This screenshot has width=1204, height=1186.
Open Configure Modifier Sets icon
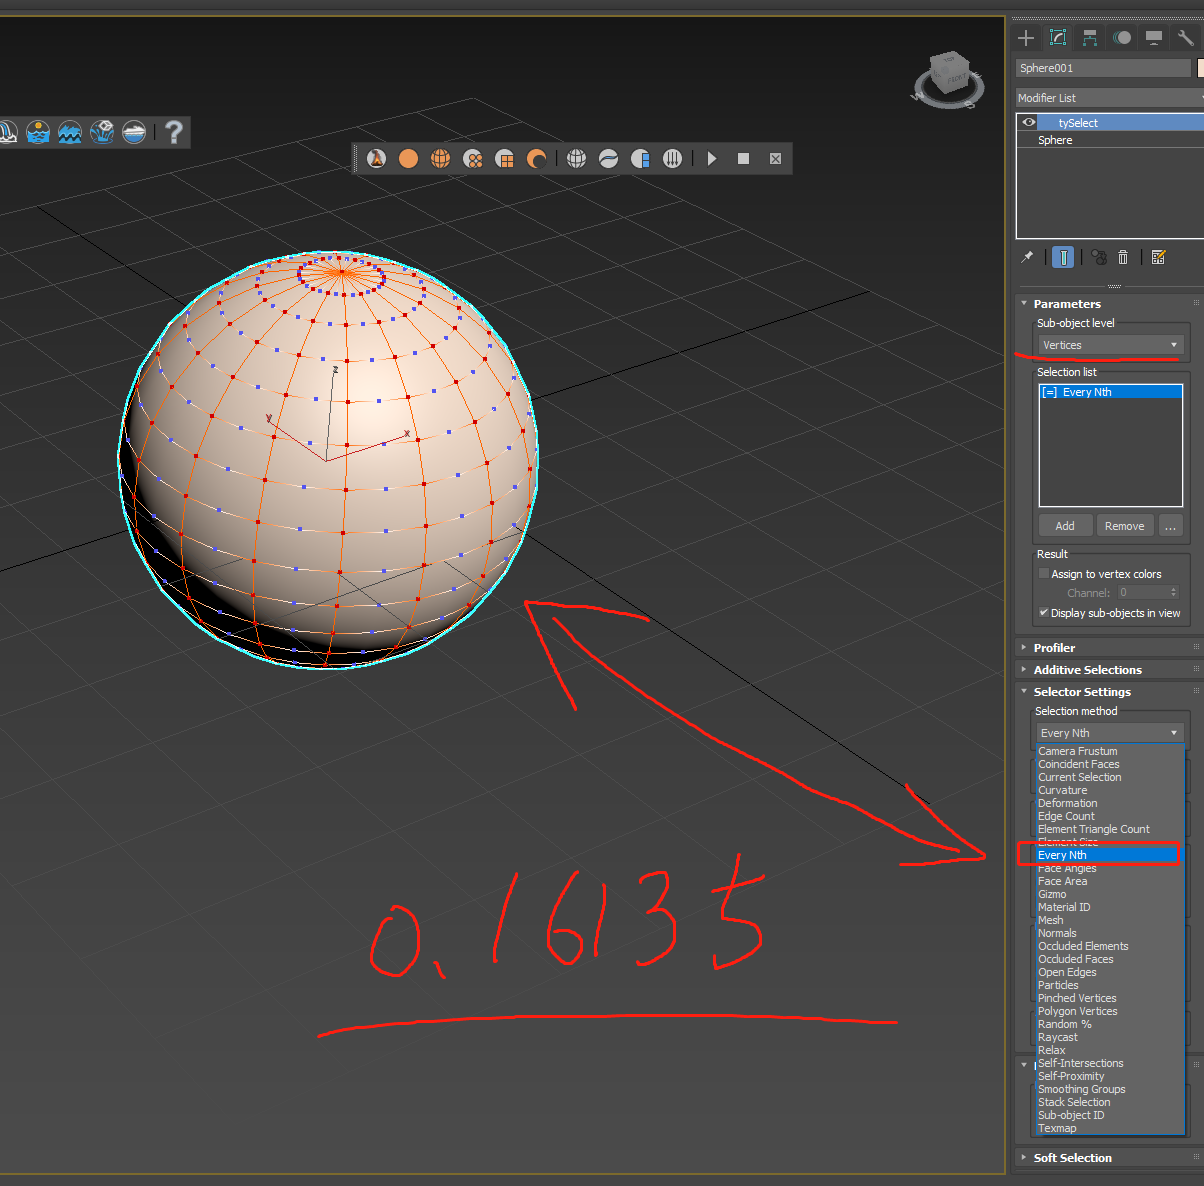coord(1158,257)
